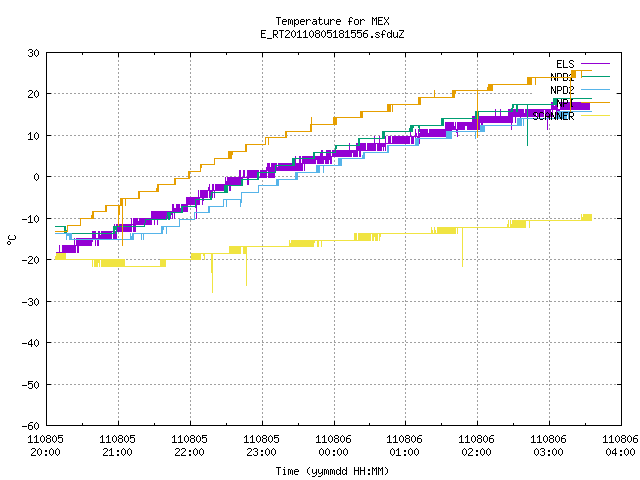The image size is (640, 480).
Task: Click the yellow SCANNER downward spike near -28
Action: click(x=212, y=273)
